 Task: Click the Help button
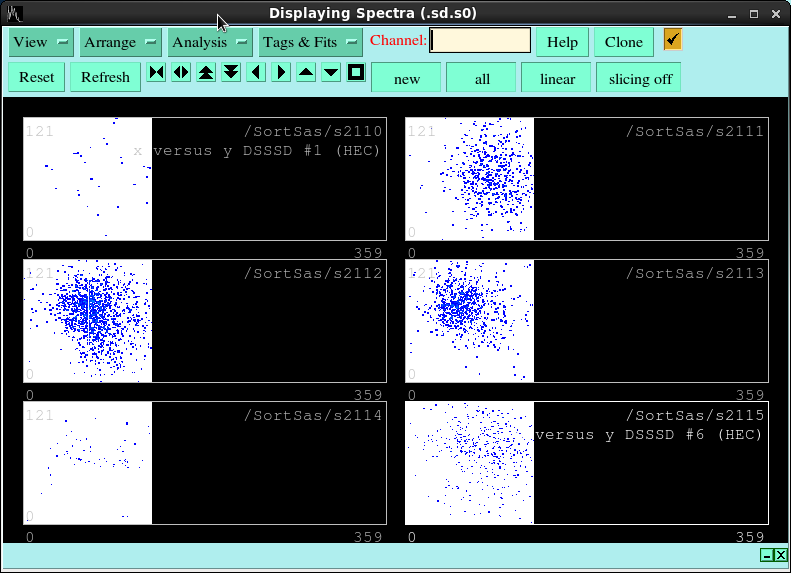tap(562, 42)
